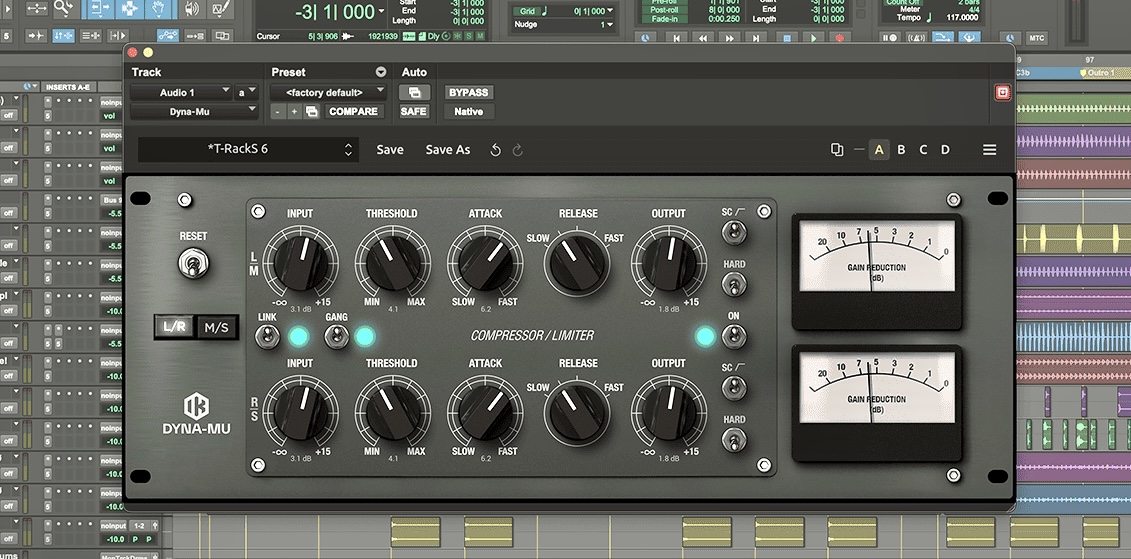This screenshot has height=559, width=1131.
Task: Select the Selector tool in Pro Tools toolbar
Action: (128, 9)
